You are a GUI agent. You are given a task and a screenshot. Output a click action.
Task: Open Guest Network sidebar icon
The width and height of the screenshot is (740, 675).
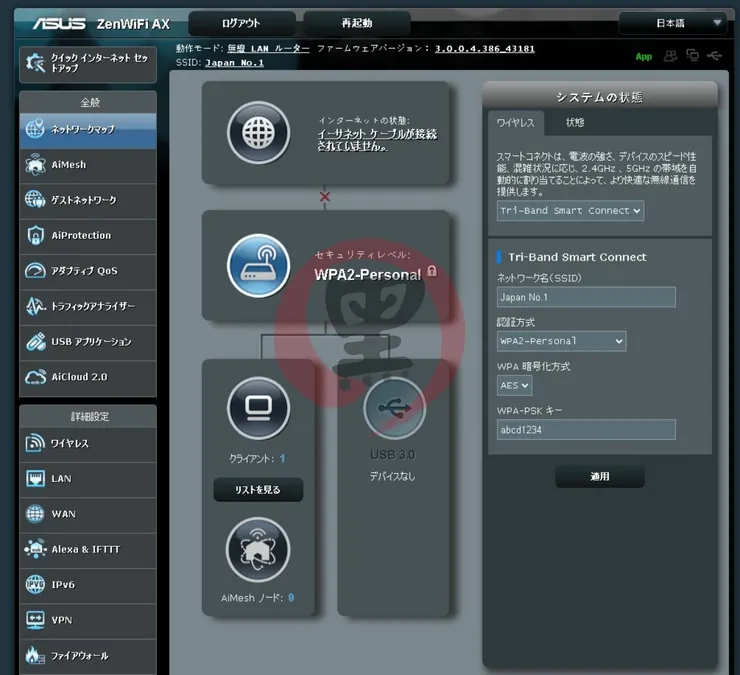(x=35, y=200)
